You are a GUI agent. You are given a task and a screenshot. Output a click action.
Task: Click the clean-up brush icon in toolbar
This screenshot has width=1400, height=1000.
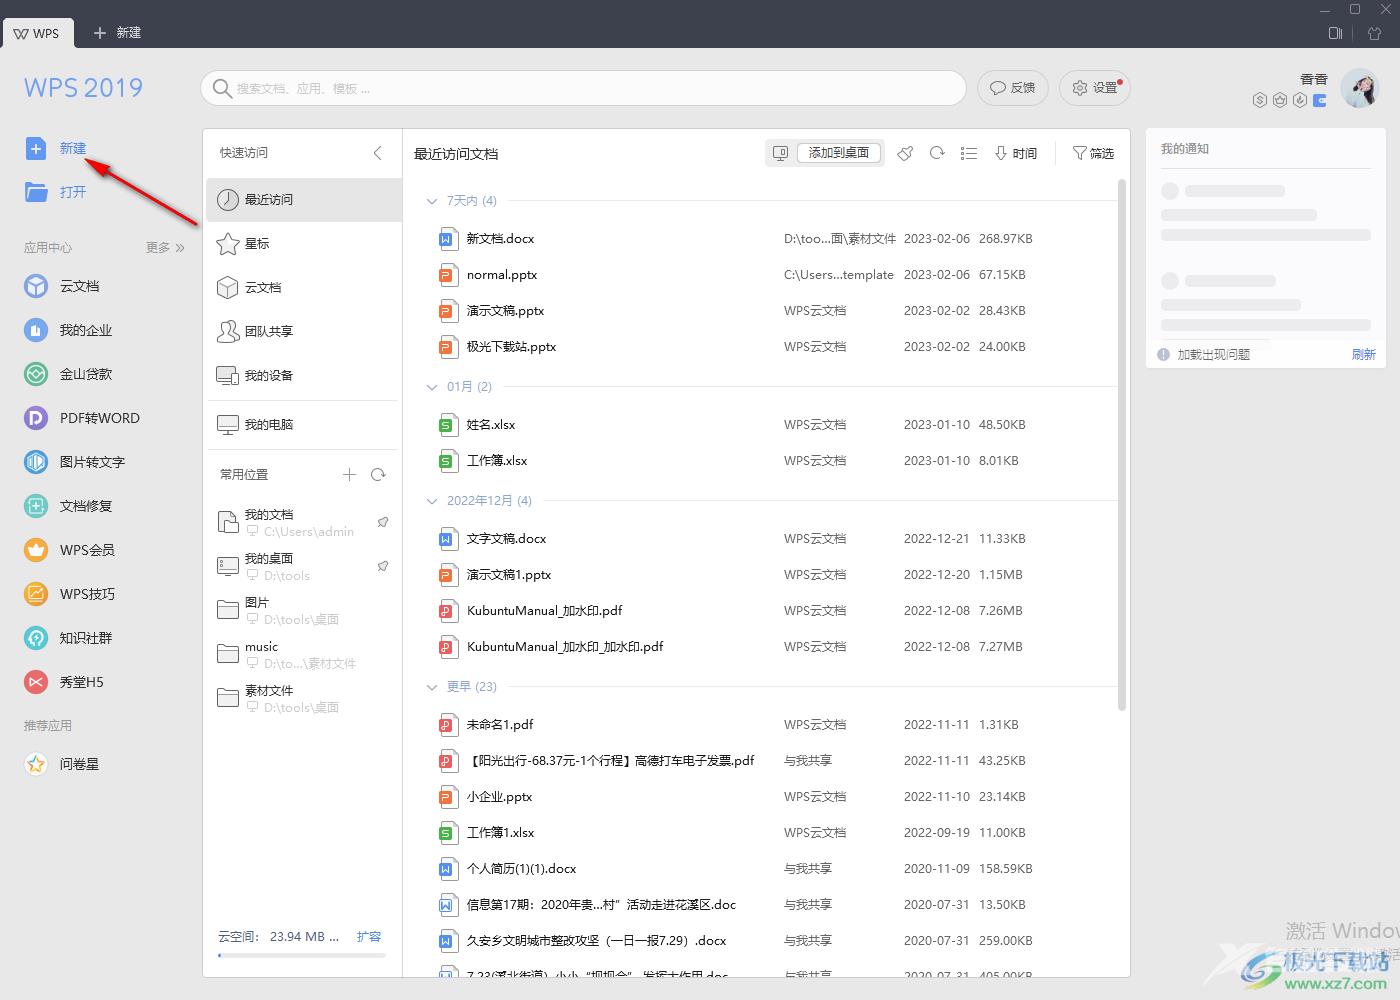pyautogui.click(x=905, y=153)
